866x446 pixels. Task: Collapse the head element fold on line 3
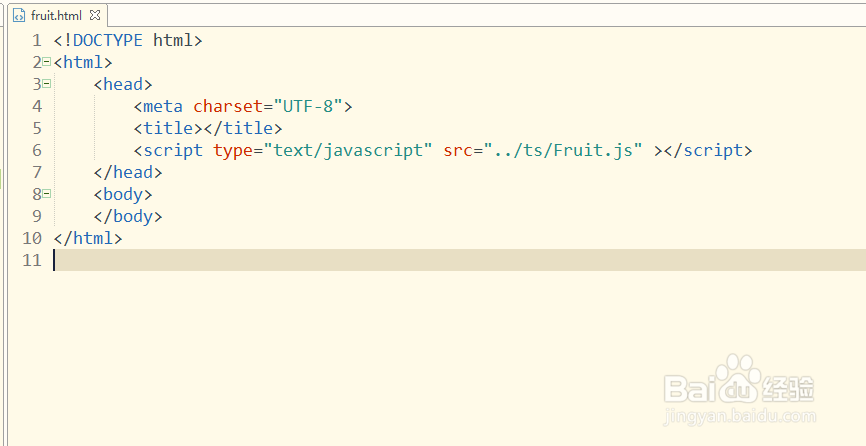point(47,84)
